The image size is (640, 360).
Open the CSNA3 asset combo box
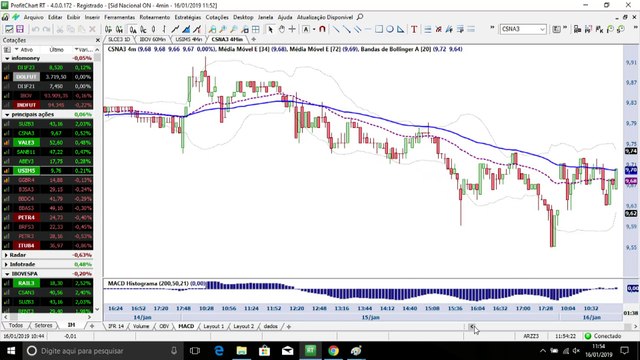[523, 29]
